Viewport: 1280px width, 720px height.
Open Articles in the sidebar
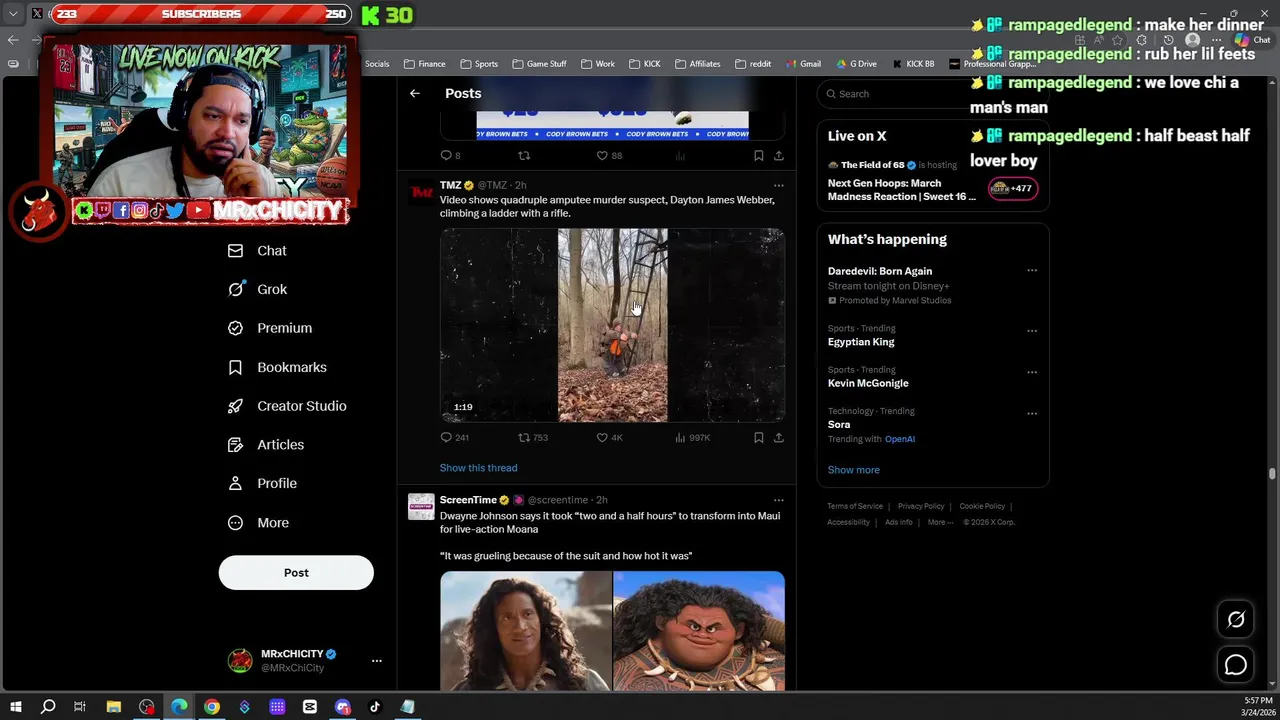[265, 445]
